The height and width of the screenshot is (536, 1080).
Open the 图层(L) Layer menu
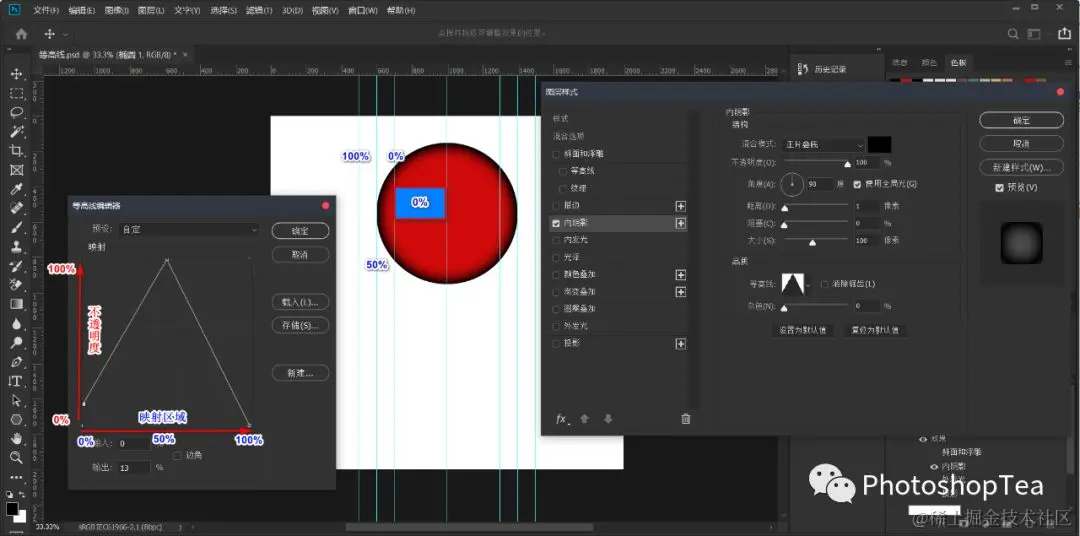(x=152, y=11)
